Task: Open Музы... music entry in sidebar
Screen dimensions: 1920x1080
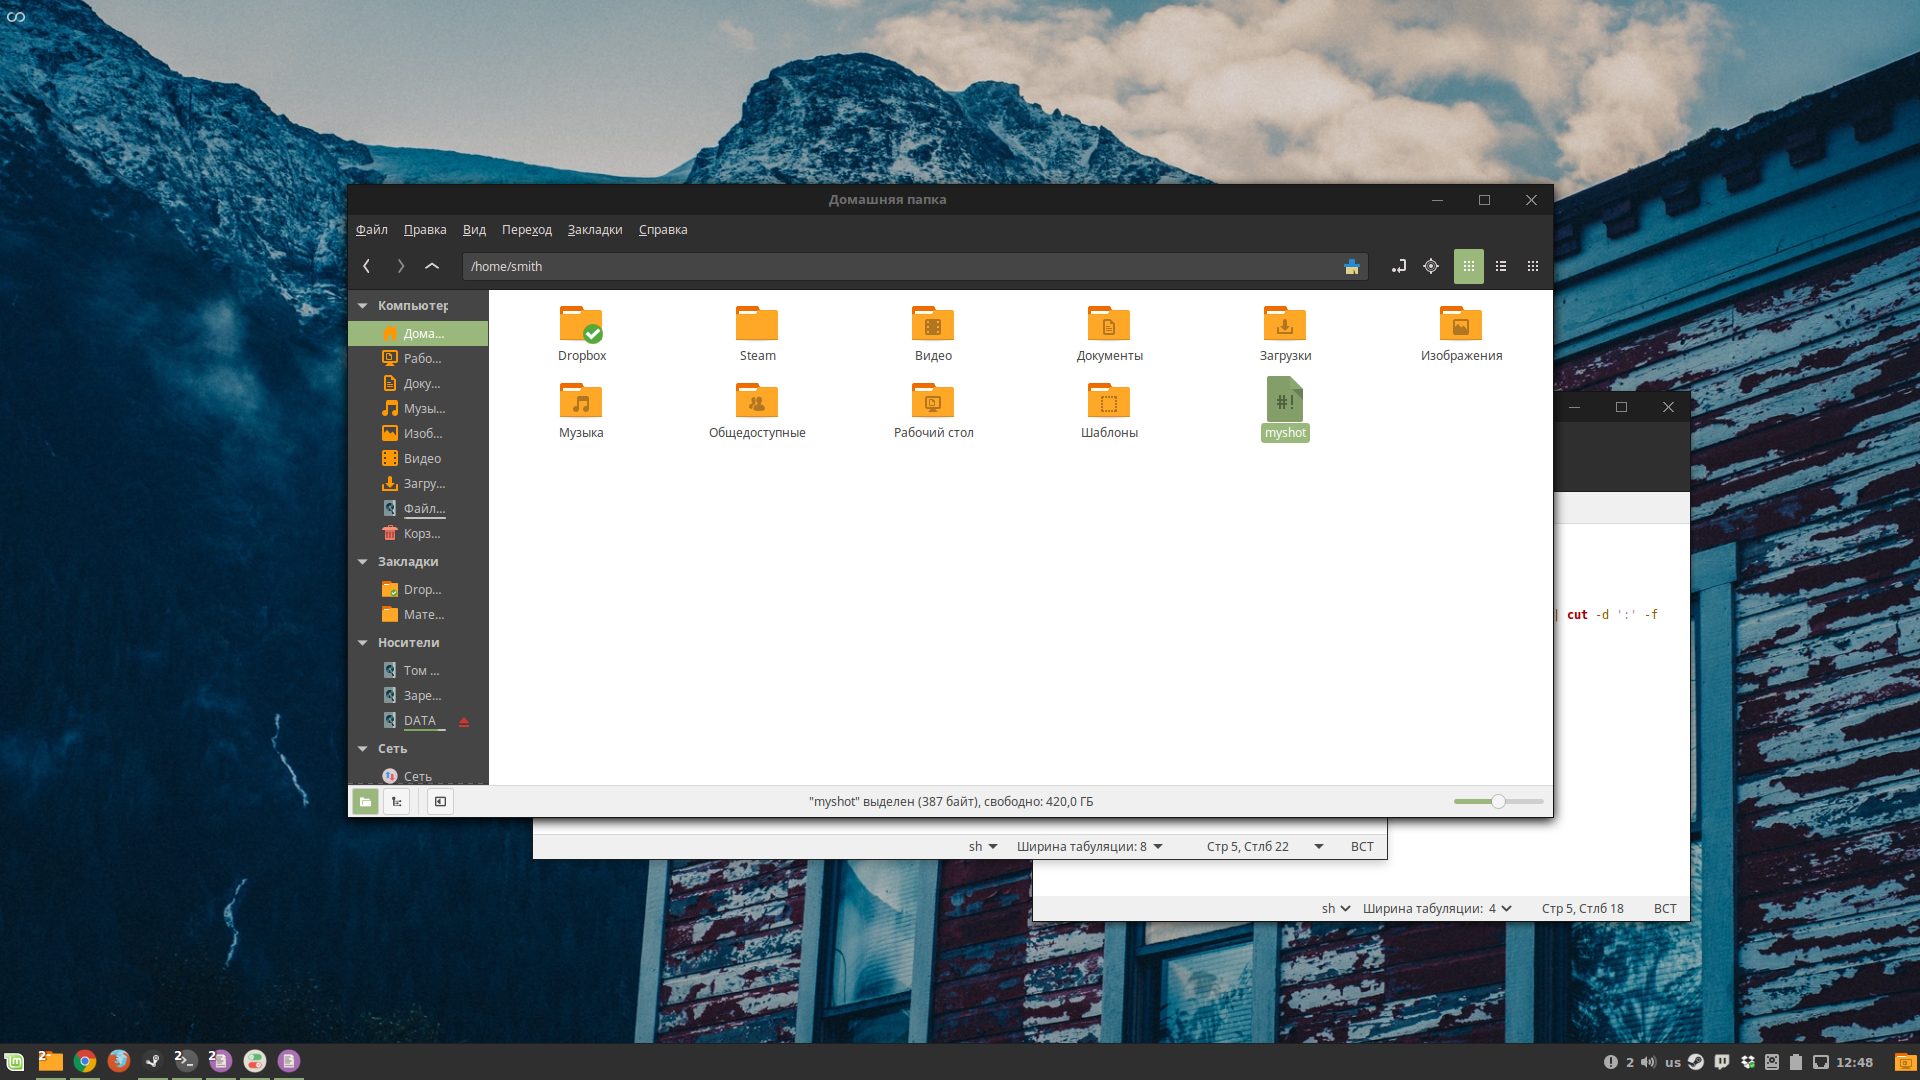Action: (418, 408)
